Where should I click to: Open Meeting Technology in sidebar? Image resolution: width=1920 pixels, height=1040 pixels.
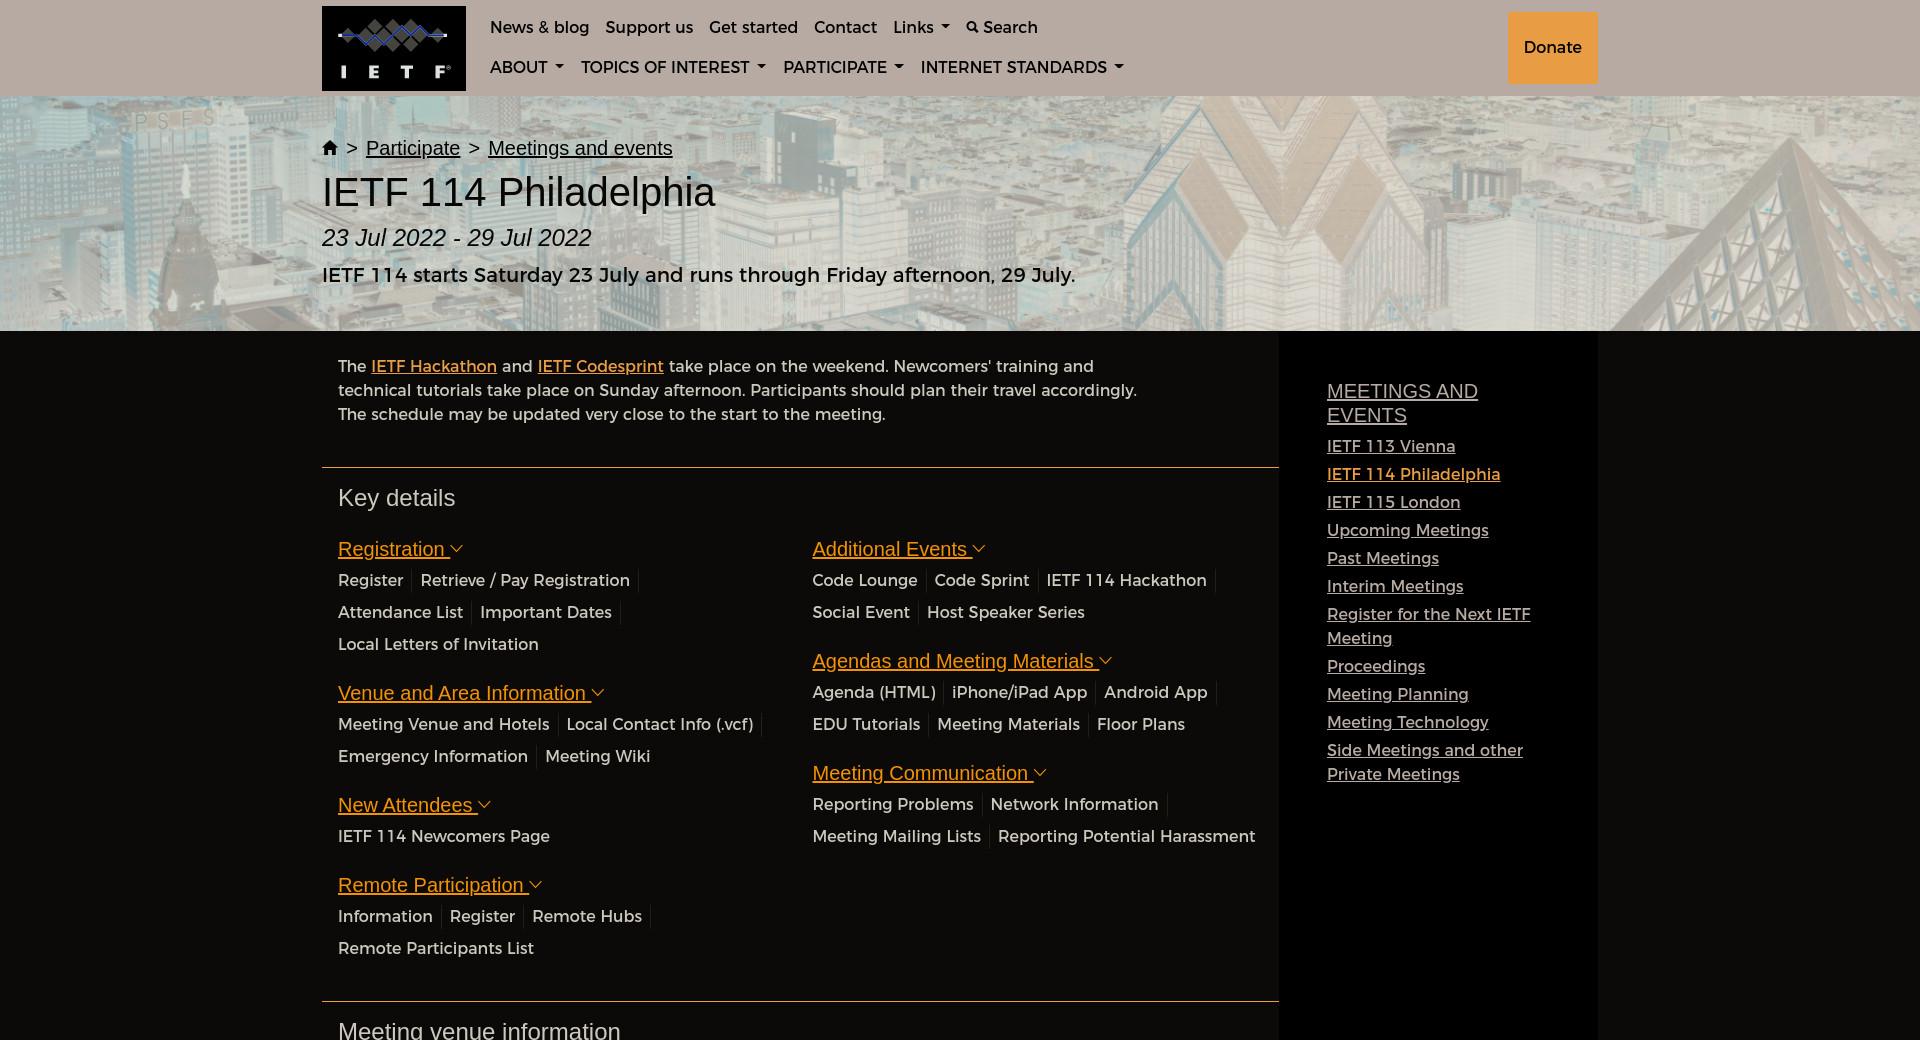(1407, 722)
